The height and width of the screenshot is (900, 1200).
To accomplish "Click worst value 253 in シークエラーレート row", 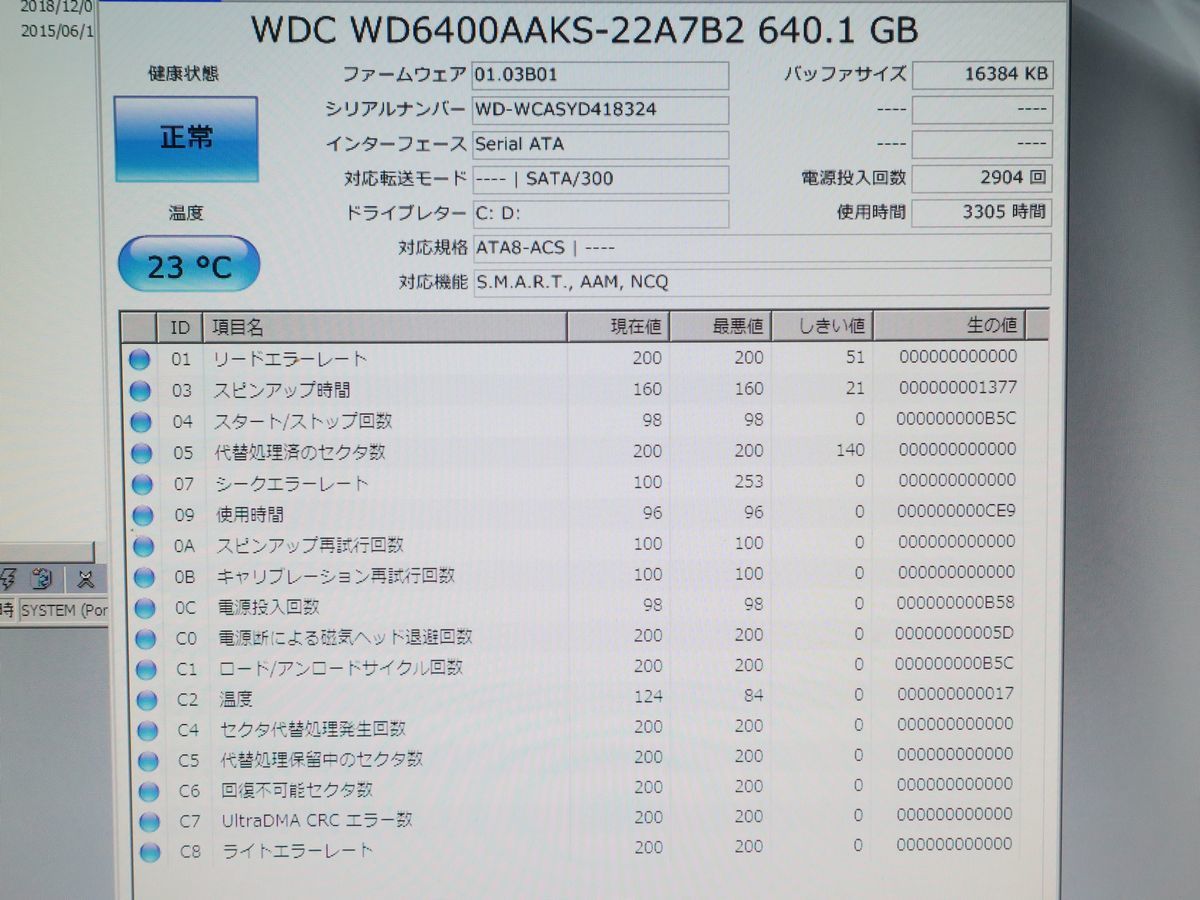I will pyautogui.click(x=748, y=482).
